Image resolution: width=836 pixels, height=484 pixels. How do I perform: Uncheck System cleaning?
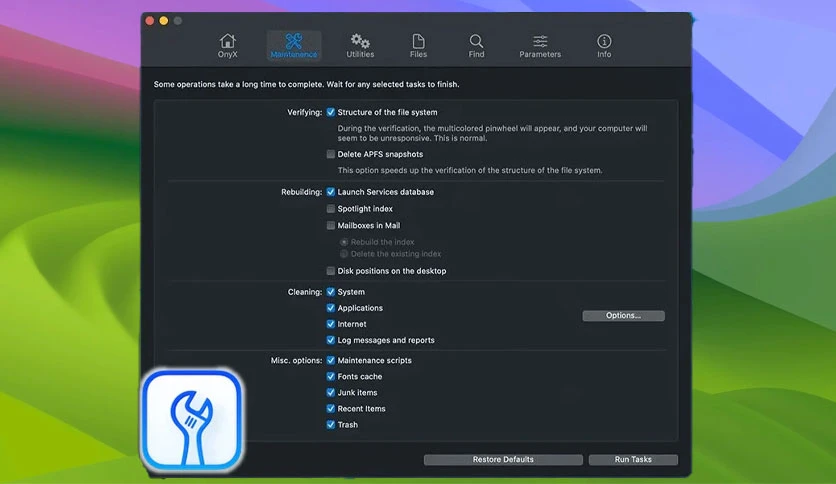pos(331,292)
